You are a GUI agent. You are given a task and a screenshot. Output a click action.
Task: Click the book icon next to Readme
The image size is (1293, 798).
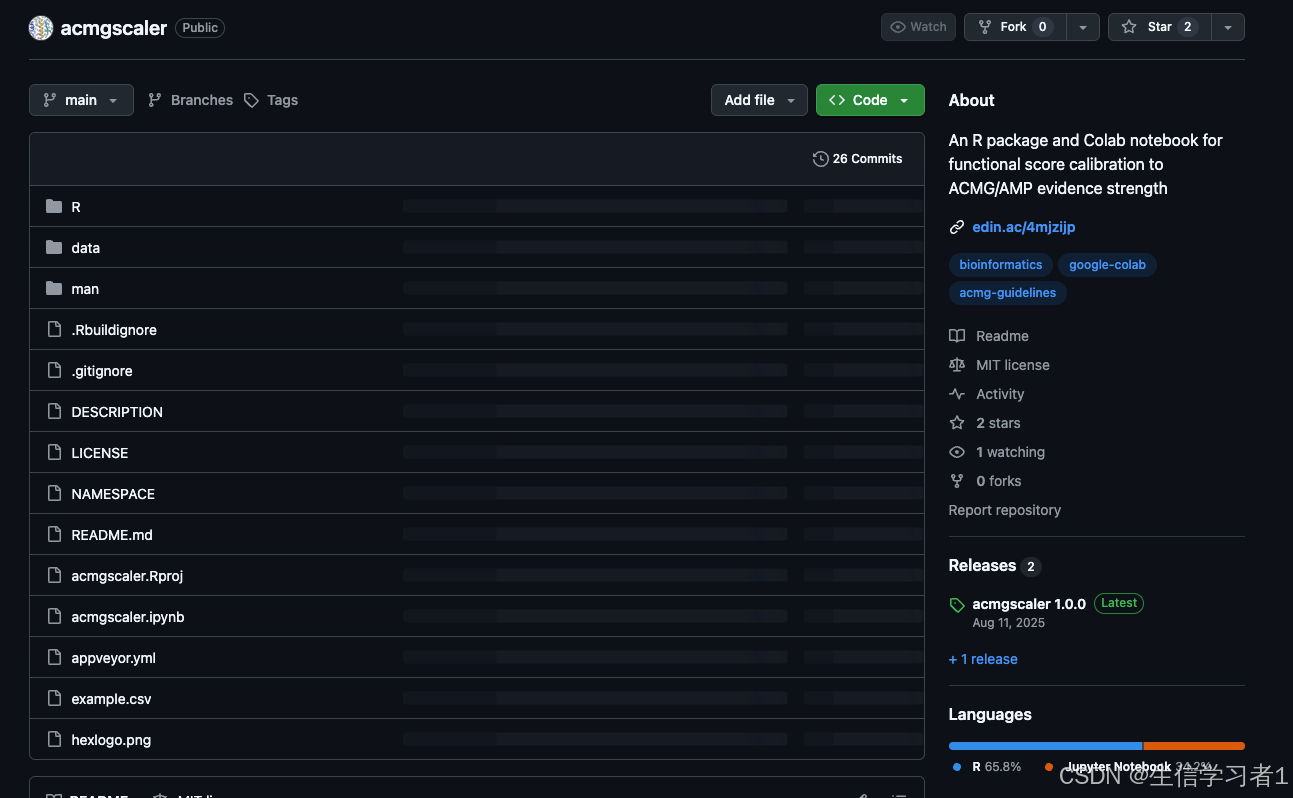coord(957,336)
